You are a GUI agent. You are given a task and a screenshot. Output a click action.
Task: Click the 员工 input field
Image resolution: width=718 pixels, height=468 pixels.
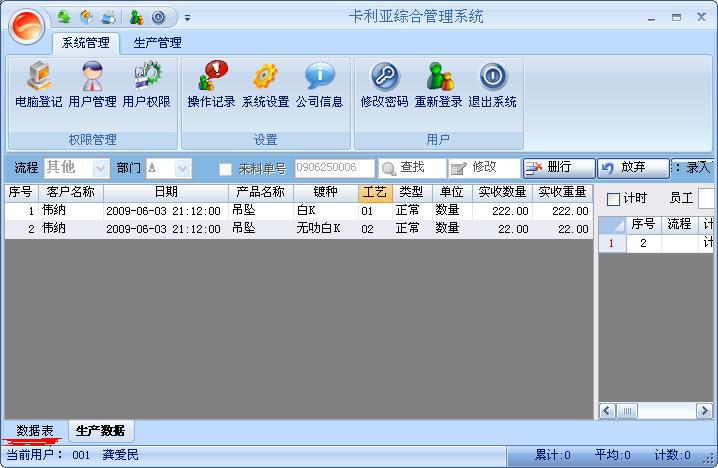(x=706, y=198)
